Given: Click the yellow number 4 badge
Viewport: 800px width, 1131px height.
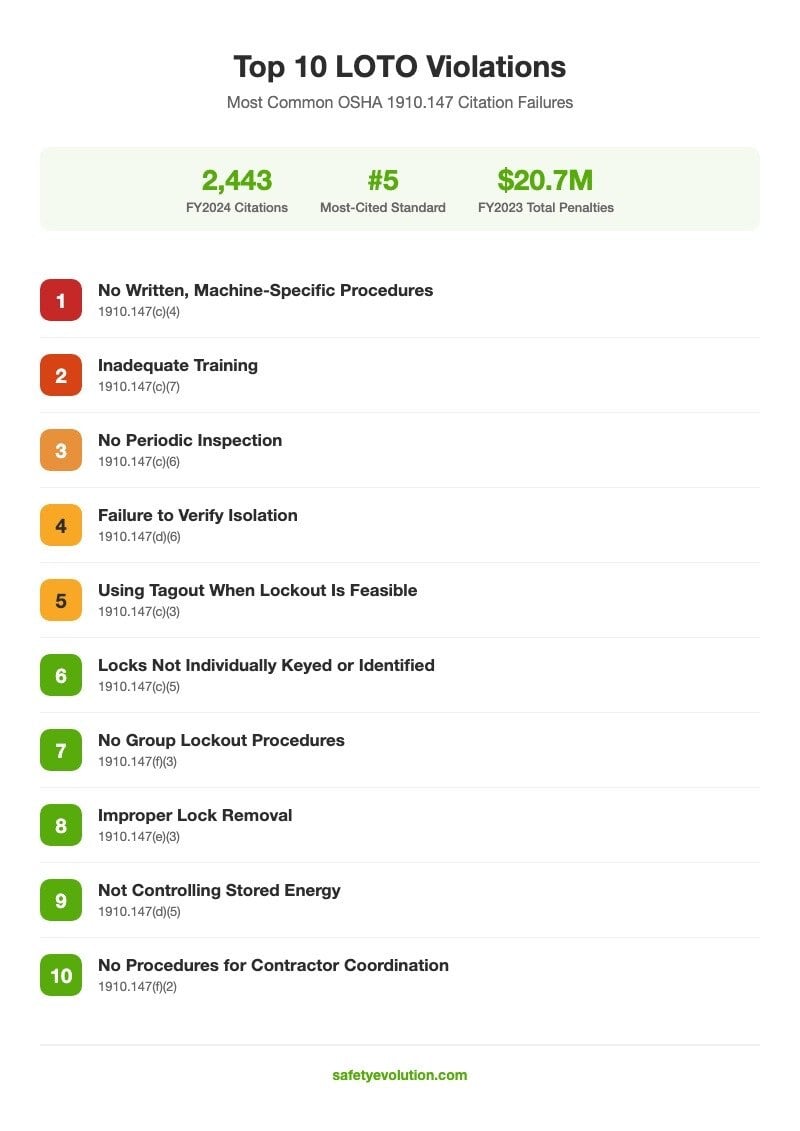Looking at the screenshot, I should tap(61, 525).
